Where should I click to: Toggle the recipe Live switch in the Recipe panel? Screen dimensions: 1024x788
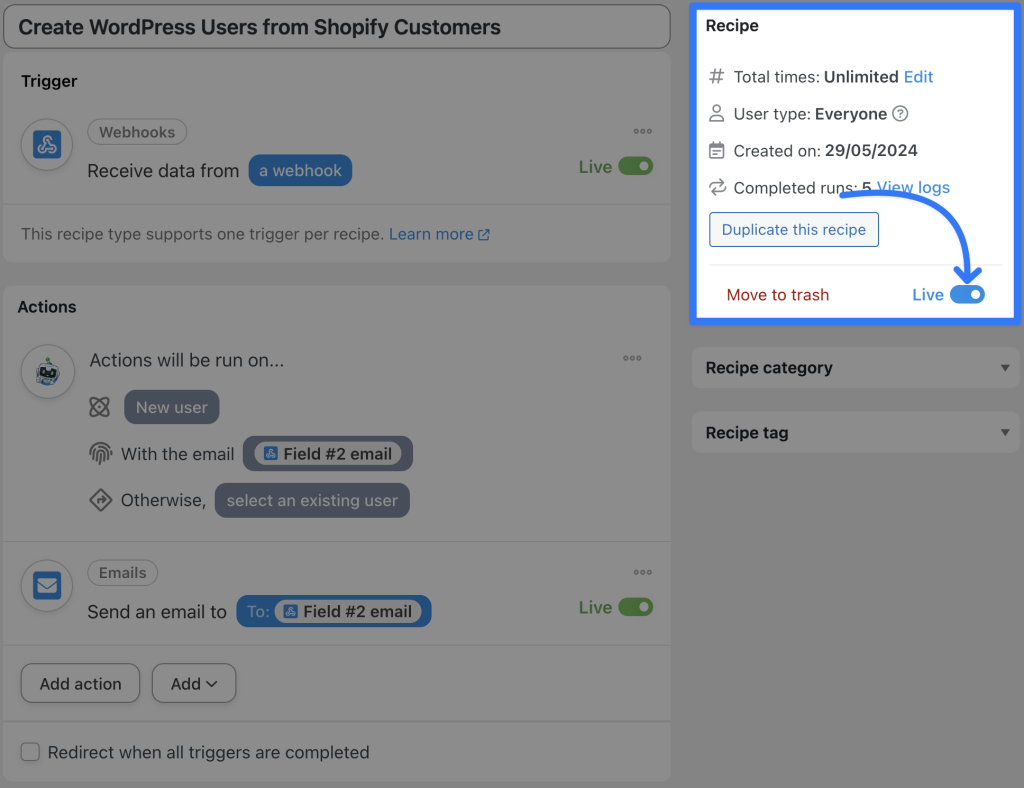pyautogui.click(x=966, y=294)
